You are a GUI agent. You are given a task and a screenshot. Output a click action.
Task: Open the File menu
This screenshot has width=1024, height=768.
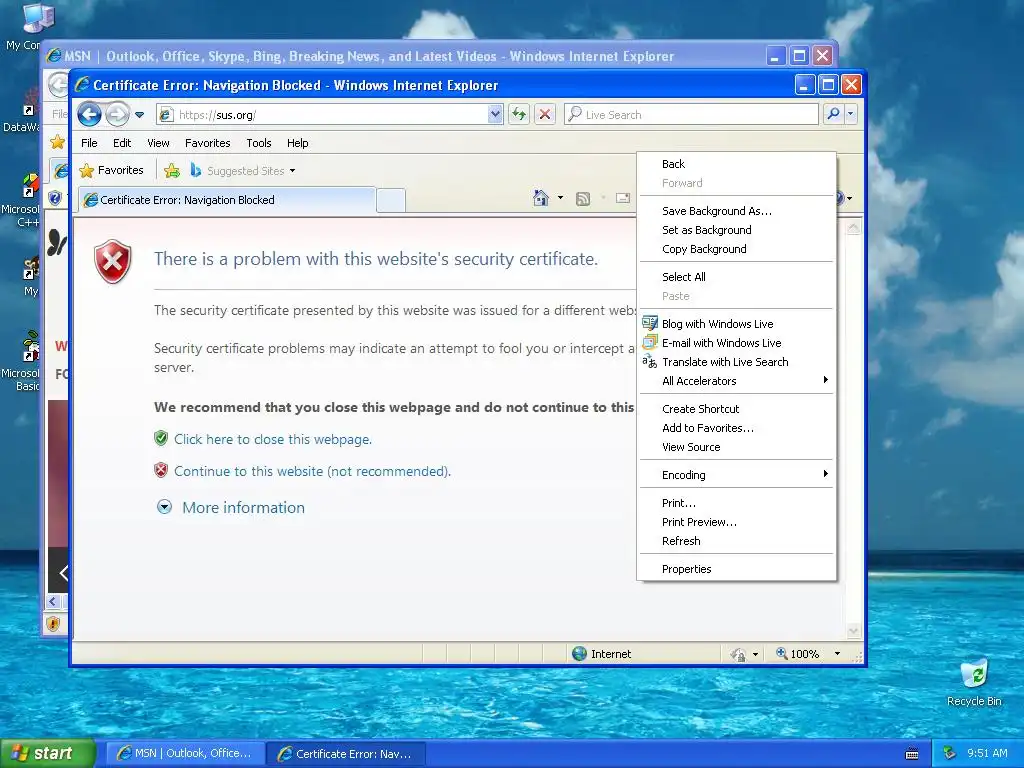pyautogui.click(x=89, y=143)
